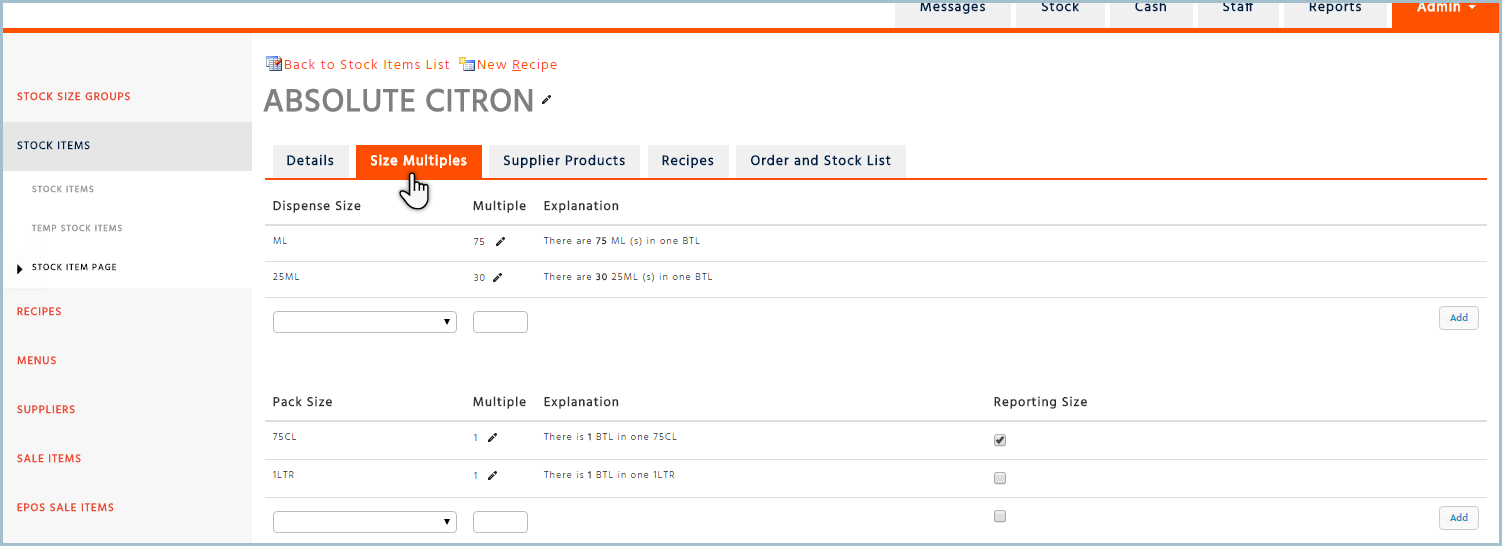This screenshot has height=547, width=1502.
Task: Edit the Absolute Citron title with pencil icon
Action: (x=546, y=100)
